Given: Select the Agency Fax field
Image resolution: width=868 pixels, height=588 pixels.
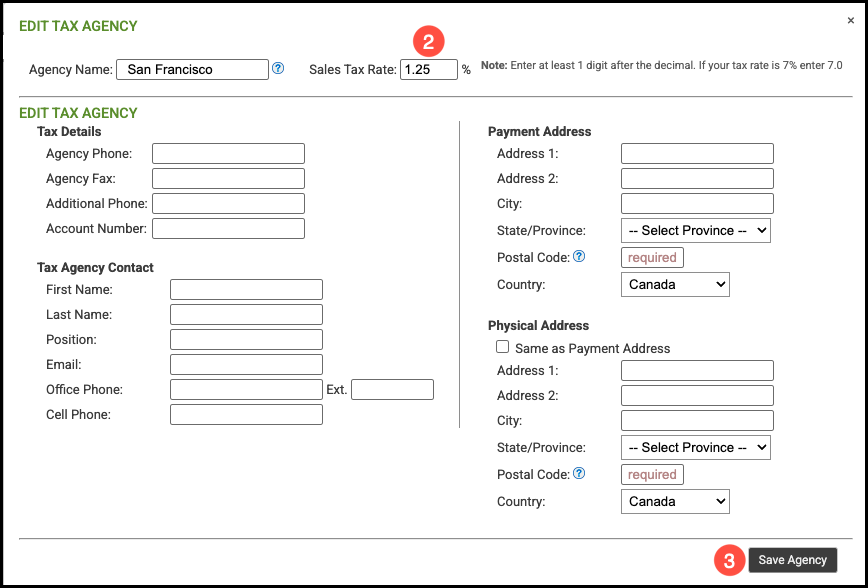Looking at the screenshot, I should [229, 178].
